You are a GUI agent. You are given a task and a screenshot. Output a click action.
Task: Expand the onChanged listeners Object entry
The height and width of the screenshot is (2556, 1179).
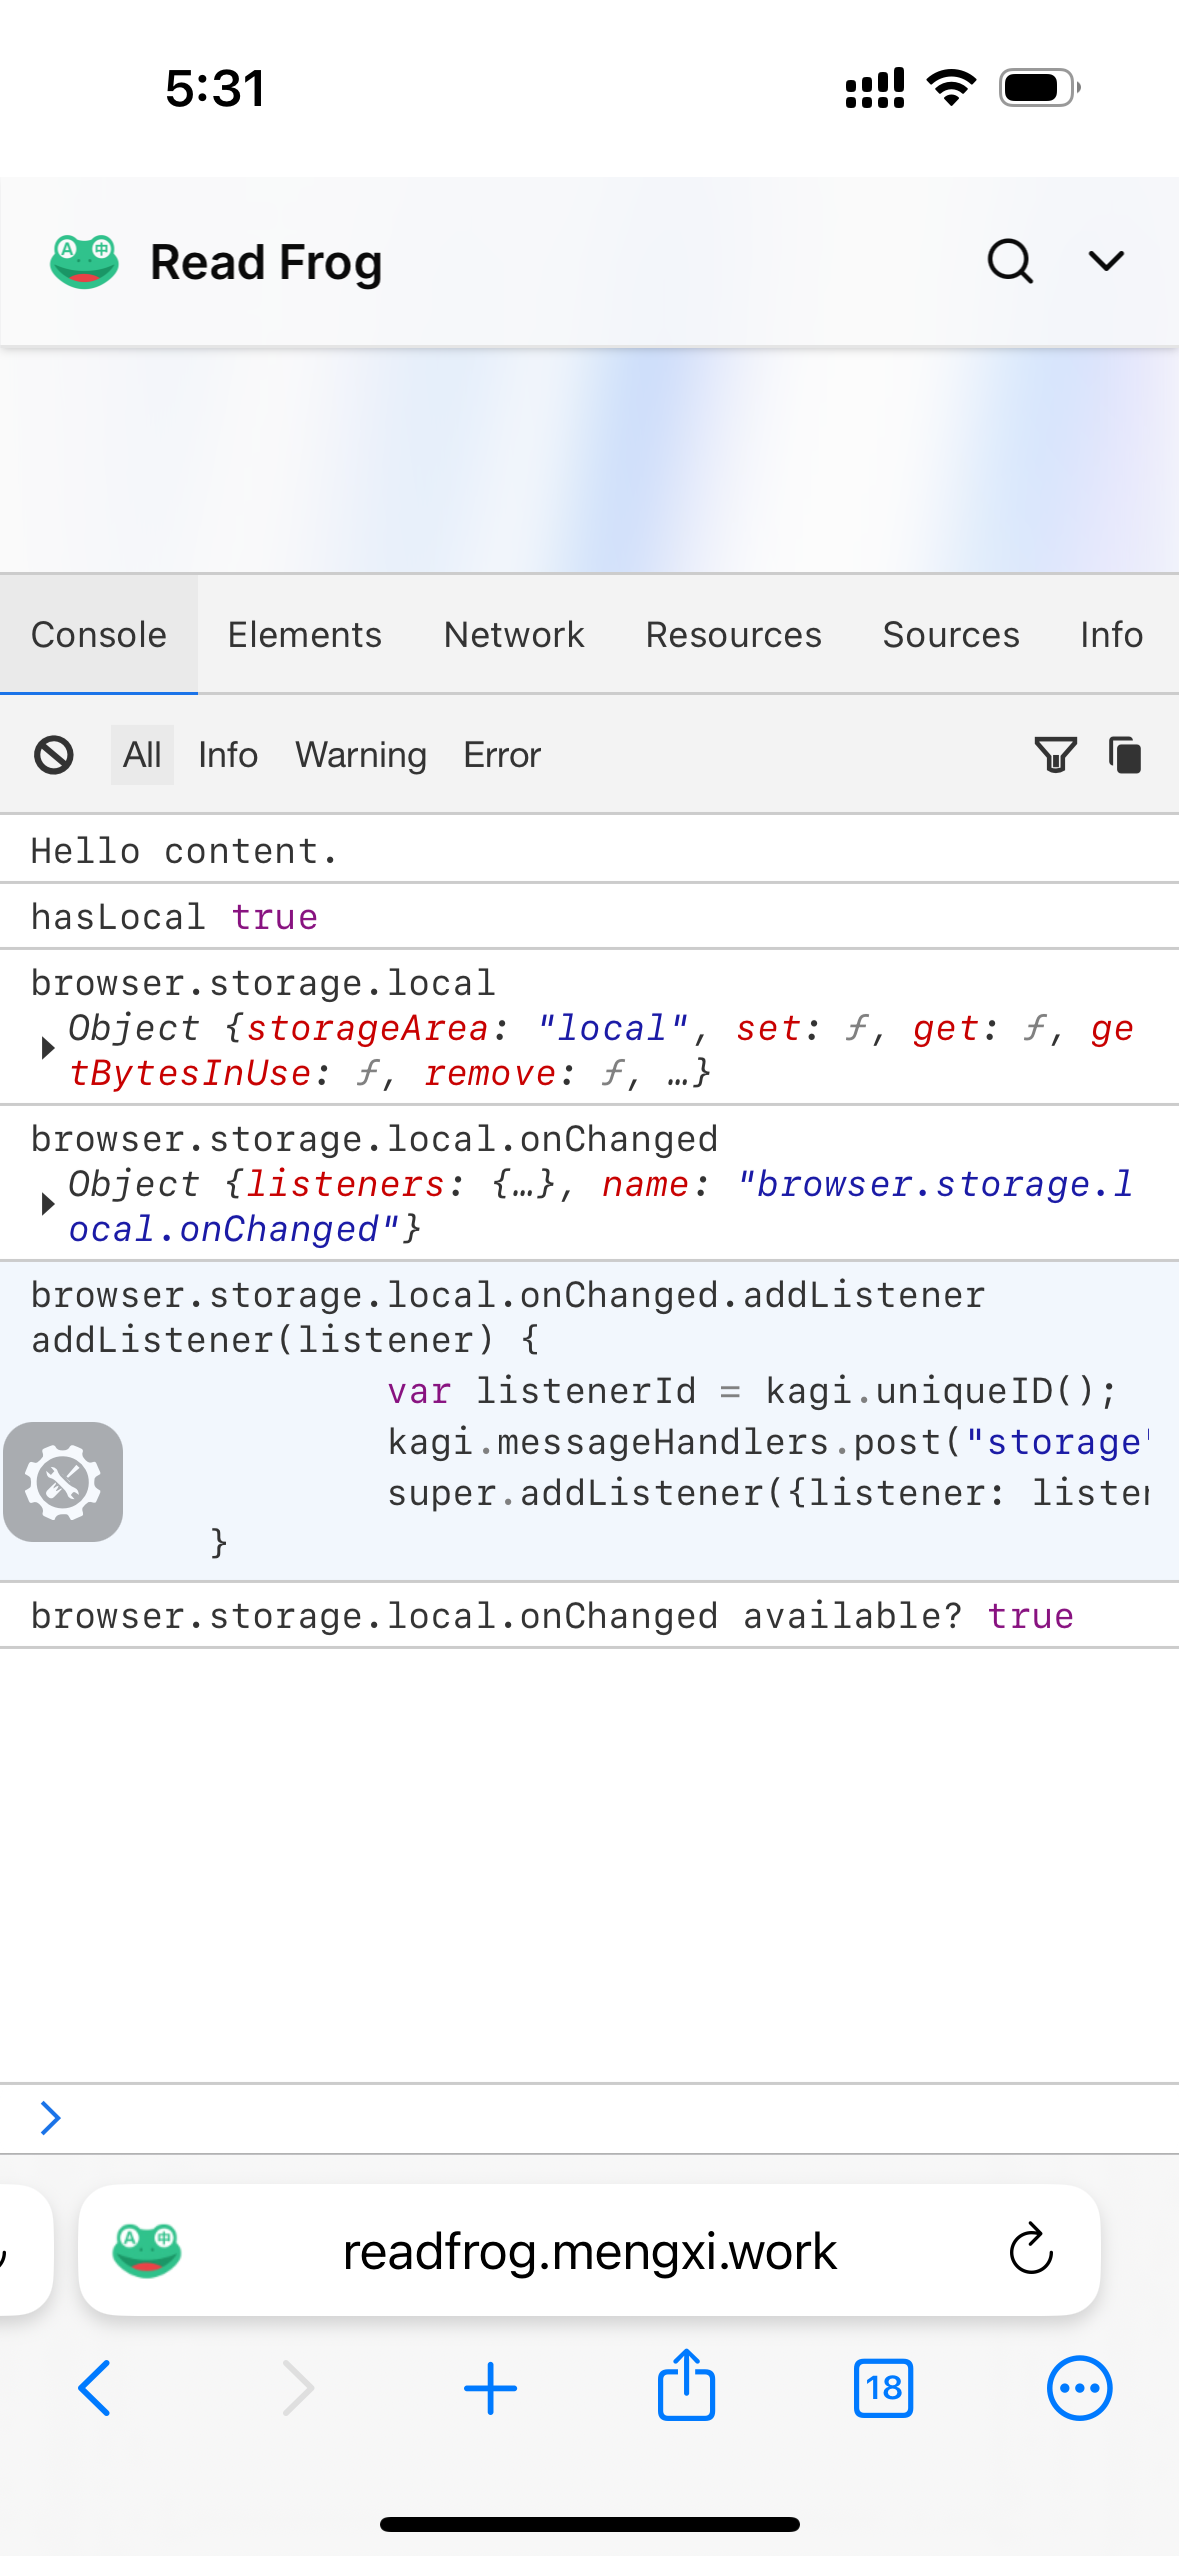click(x=47, y=1205)
